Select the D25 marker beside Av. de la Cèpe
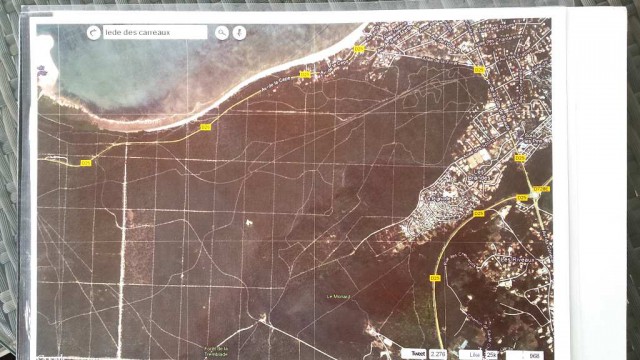This screenshot has height=360, width=640. pyautogui.click(x=305, y=75)
